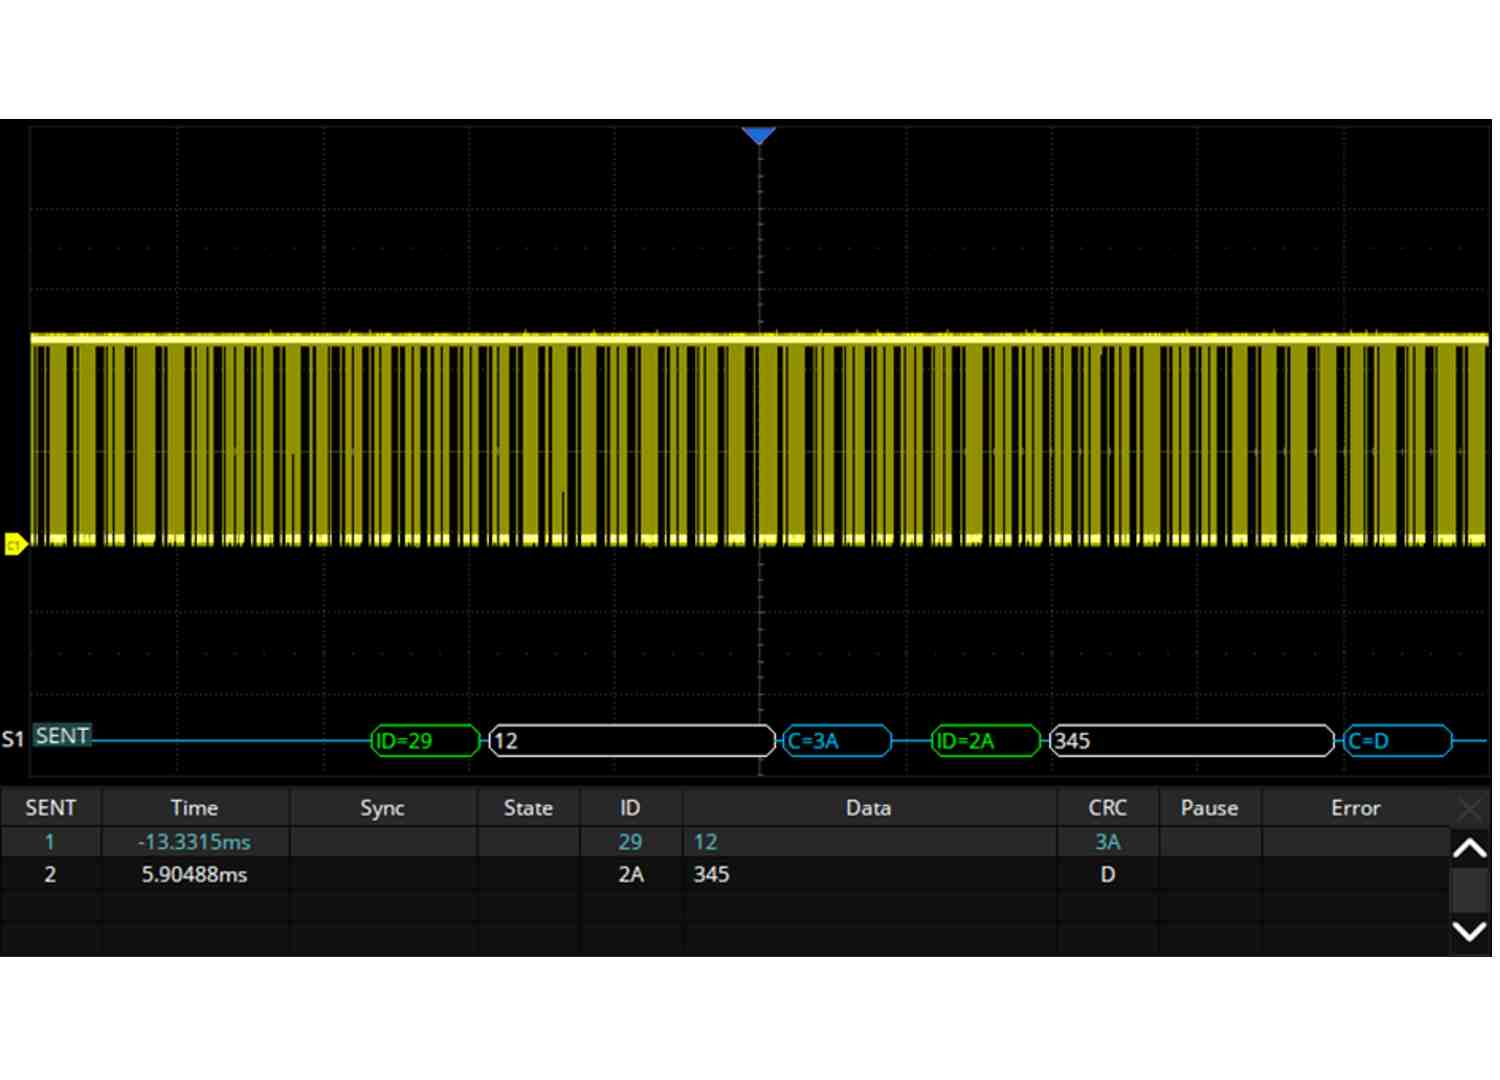Image resolution: width=1500 pixels, height=1080 pixels.
Task: Click the blue trigger position marker
Action: click(x=759, y=135)
